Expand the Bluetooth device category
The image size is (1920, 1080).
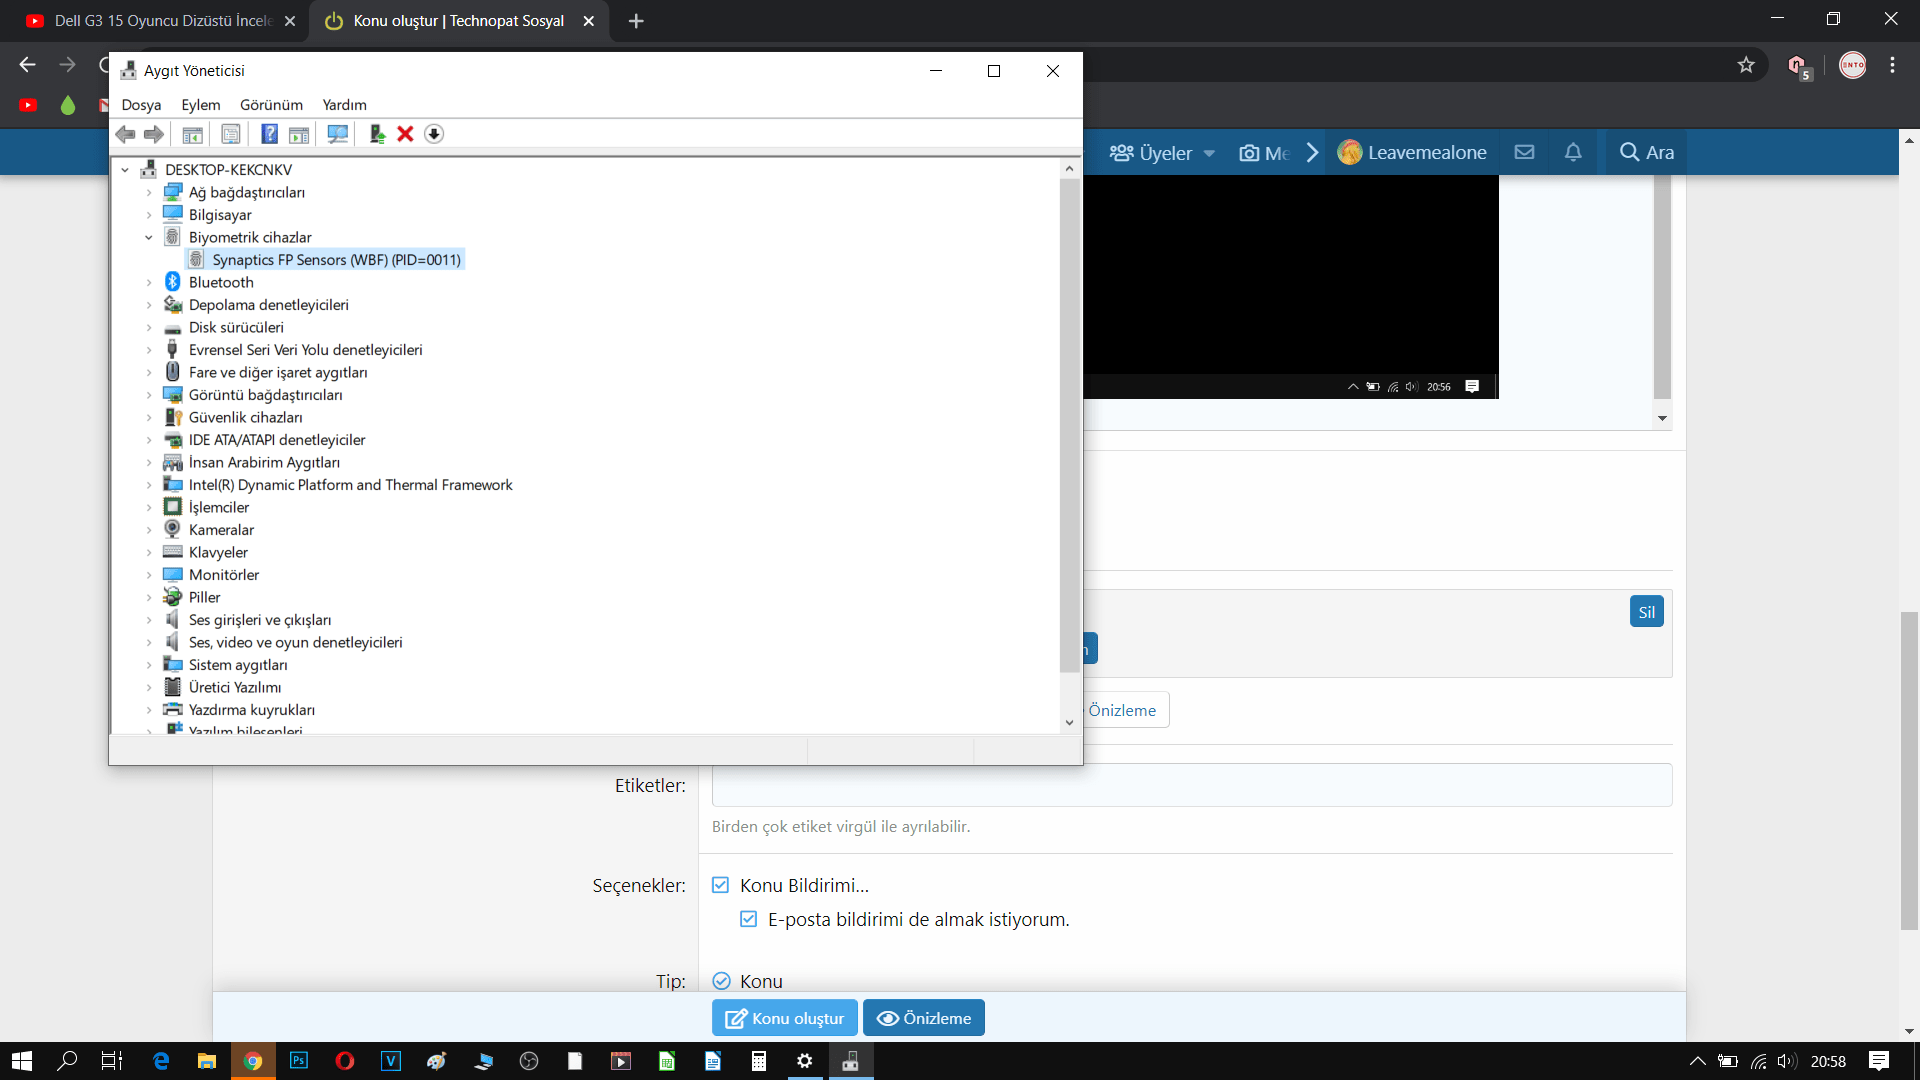pyautogui.click(x=149, y=283)
